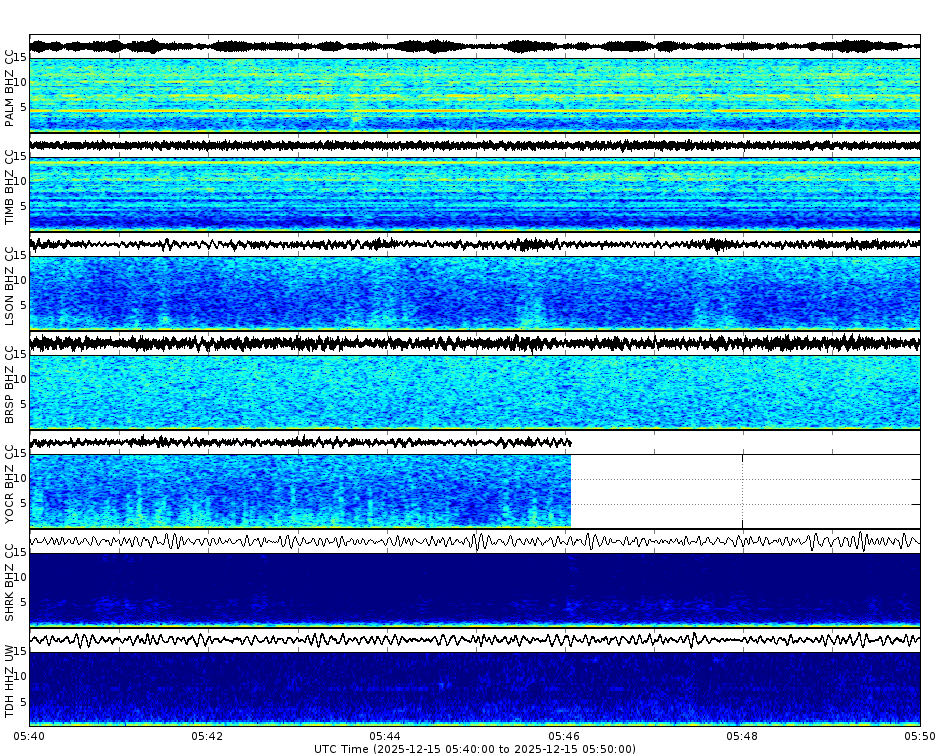Click the UTC Time axis title text
The image size is (950, 756).
tap(475, 745)
